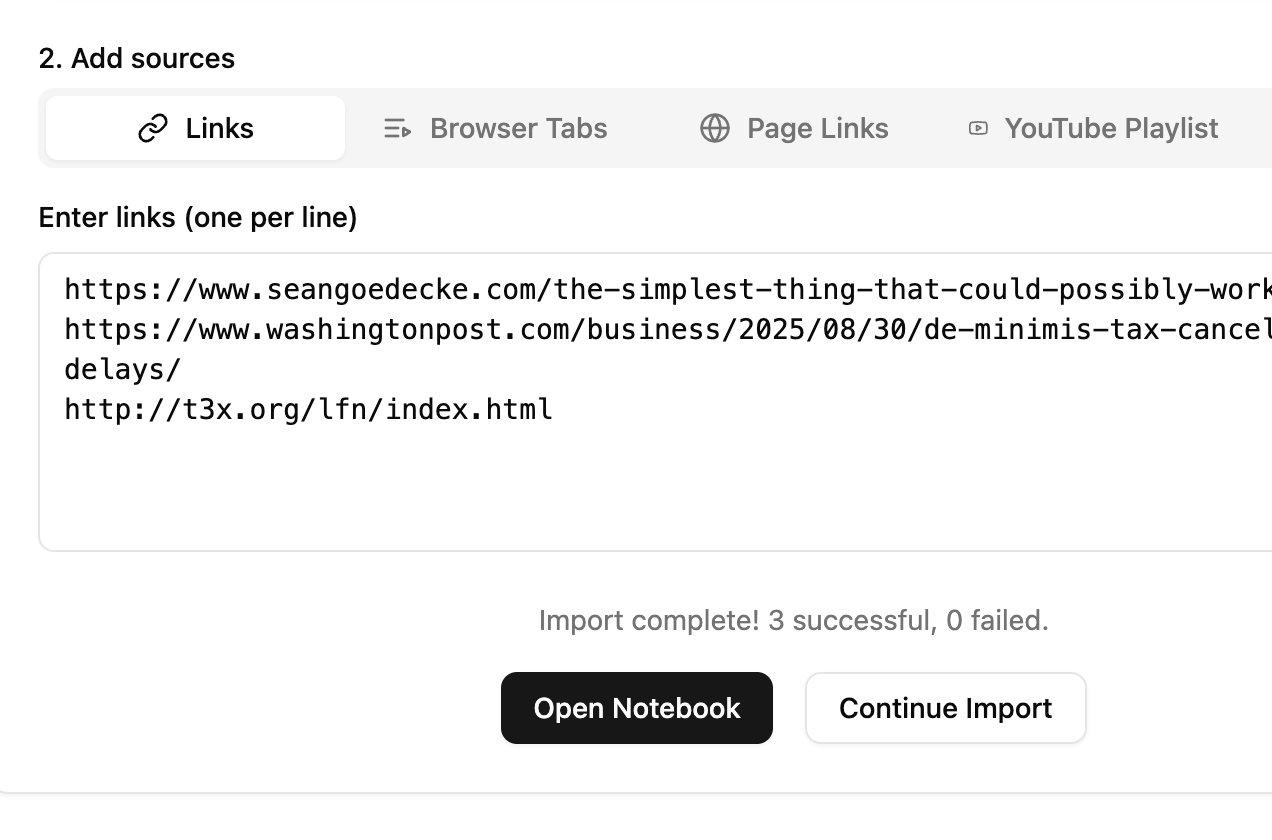Click the '2. Add sources' heading

coord(137,59)
